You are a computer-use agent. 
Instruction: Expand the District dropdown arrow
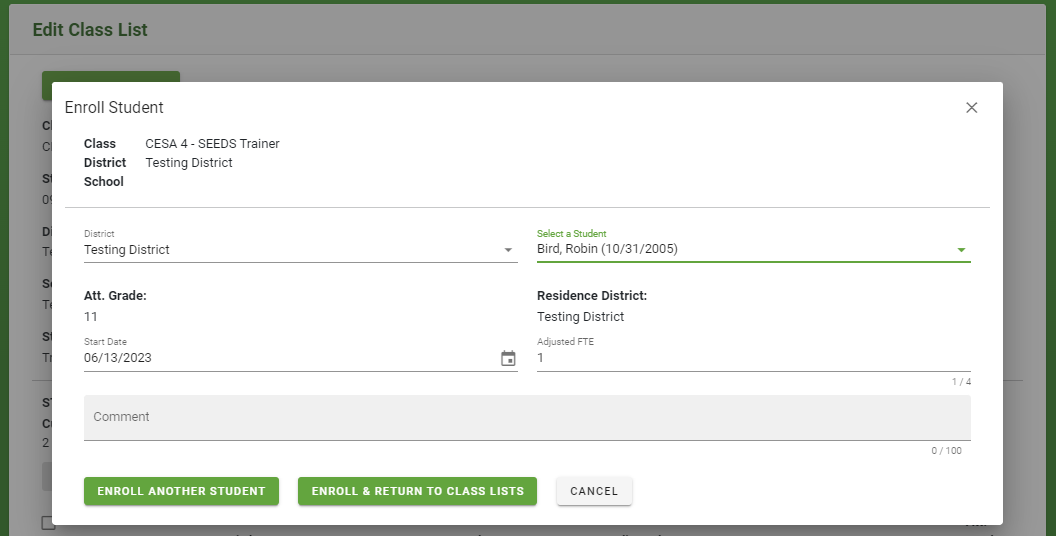pos(508,250)
